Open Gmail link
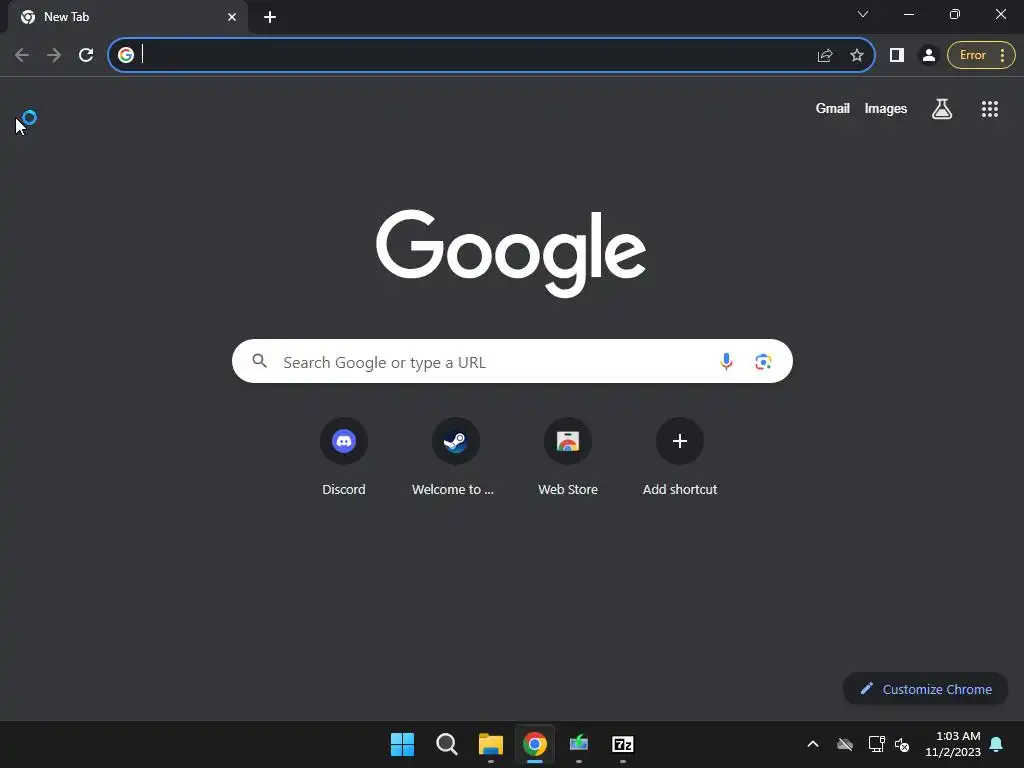1024x768 pixels. pyautogui.click(x=832, y=108)
